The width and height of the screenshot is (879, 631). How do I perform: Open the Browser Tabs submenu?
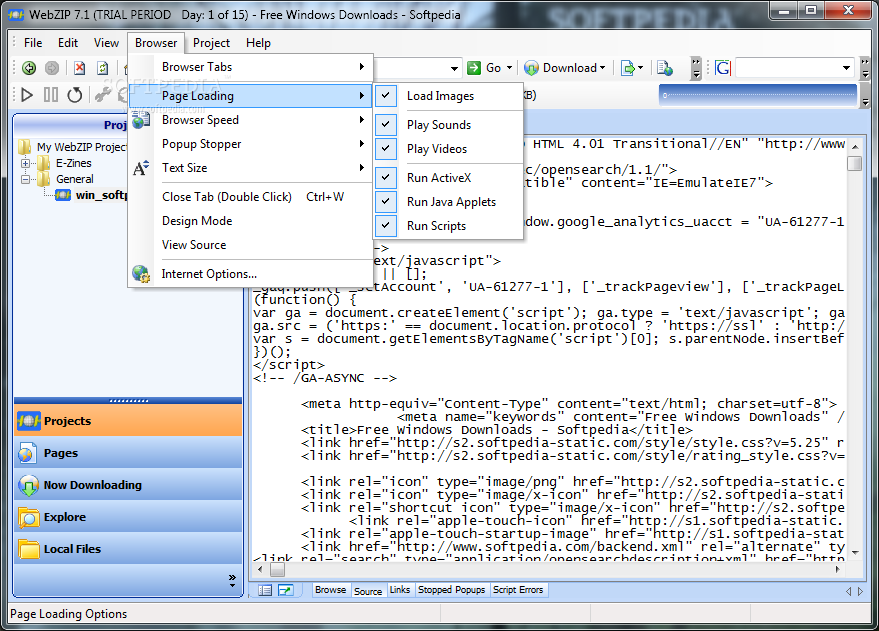tap(251, 67)
